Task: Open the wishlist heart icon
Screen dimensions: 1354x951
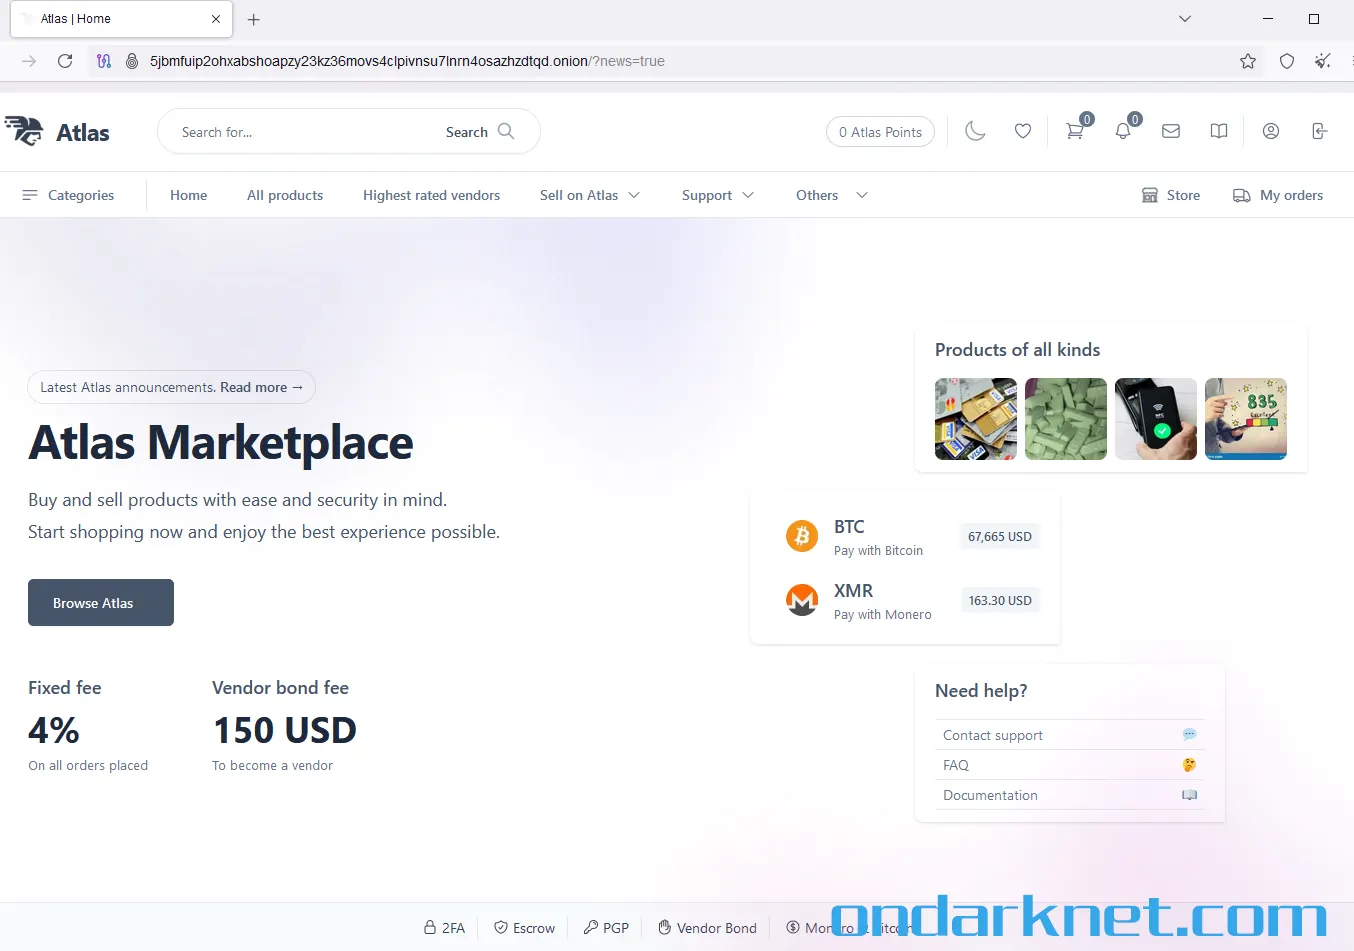Action: point(1022,131)
